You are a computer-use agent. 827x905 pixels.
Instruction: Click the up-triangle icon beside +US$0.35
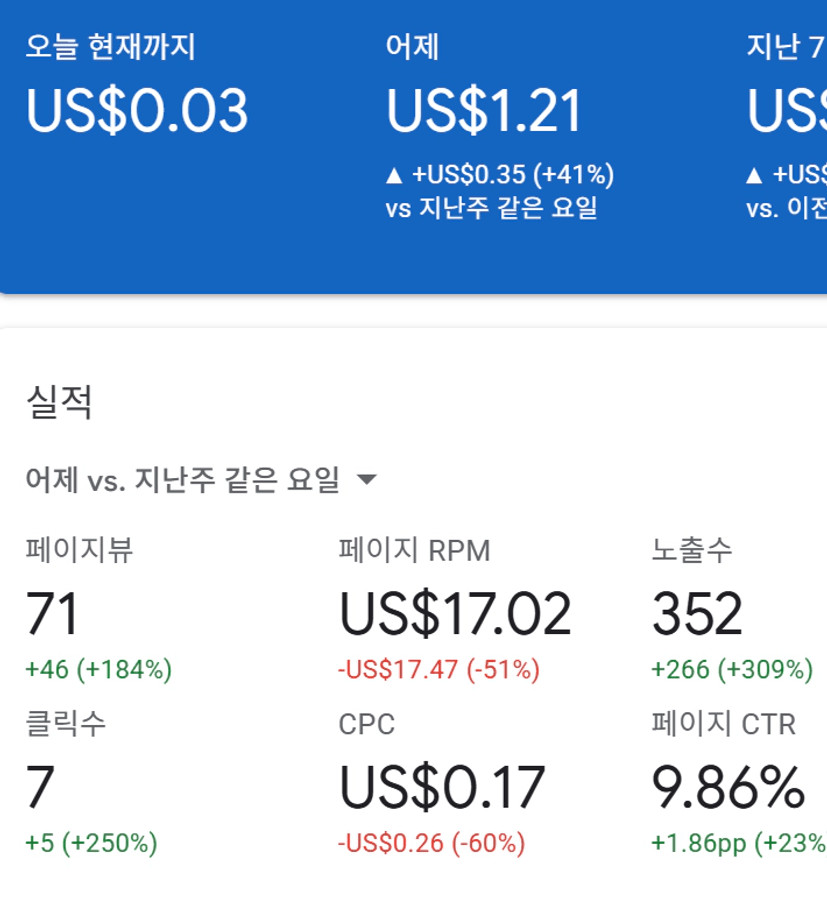pos(394,176)
